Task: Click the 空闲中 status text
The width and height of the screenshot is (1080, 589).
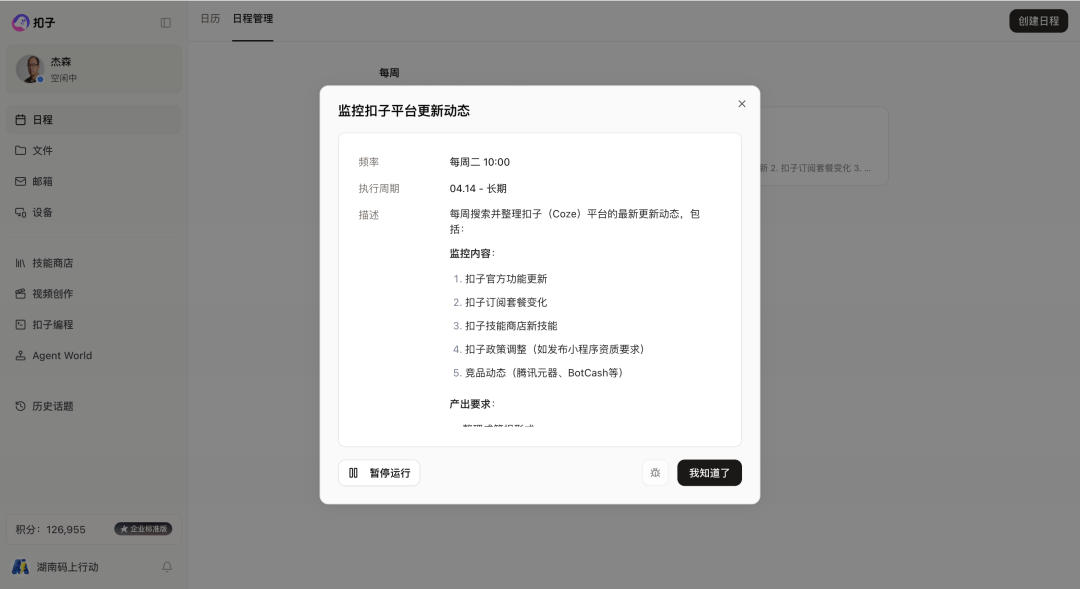Action: pos(63,79)
